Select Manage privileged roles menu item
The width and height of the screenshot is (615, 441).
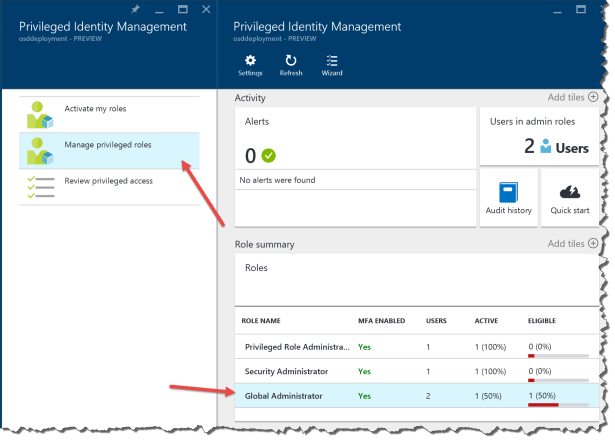tap(108, 145)
